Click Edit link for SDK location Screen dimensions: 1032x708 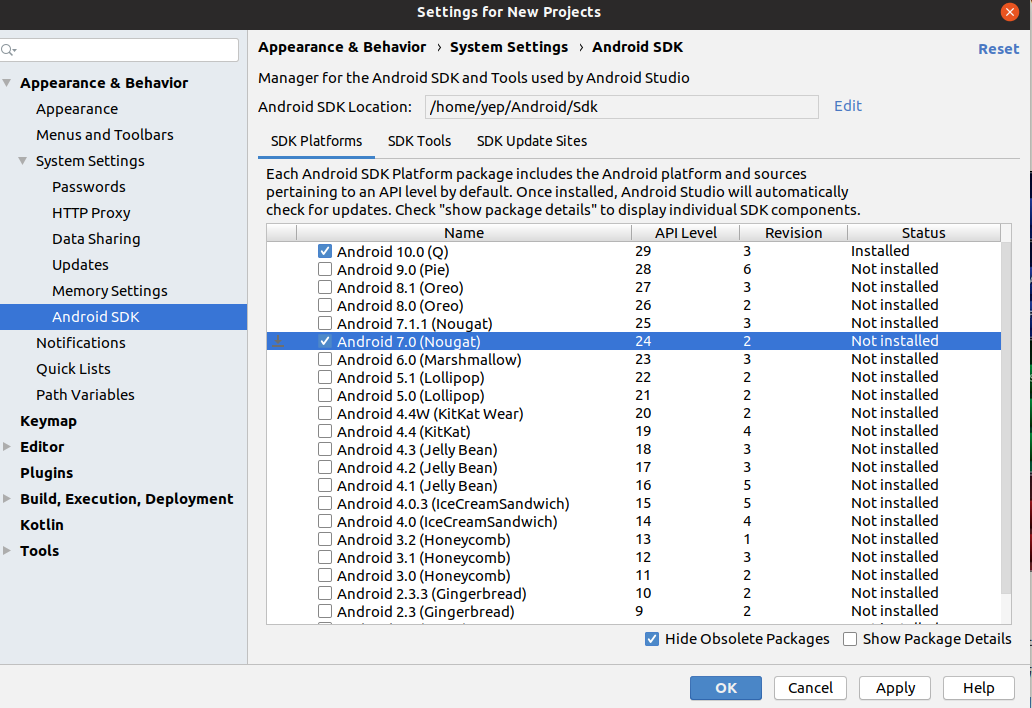point(848,106)
